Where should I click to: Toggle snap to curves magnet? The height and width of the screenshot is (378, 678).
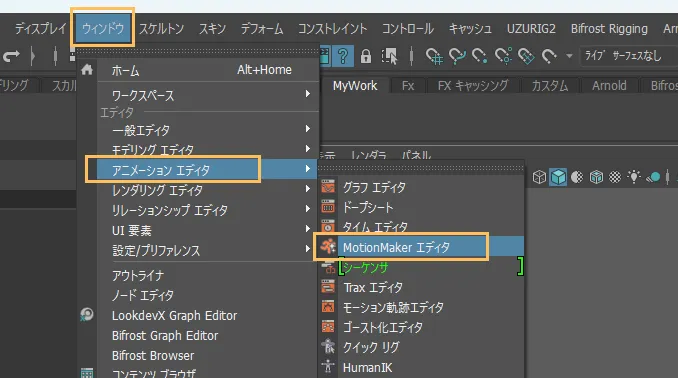457,56
